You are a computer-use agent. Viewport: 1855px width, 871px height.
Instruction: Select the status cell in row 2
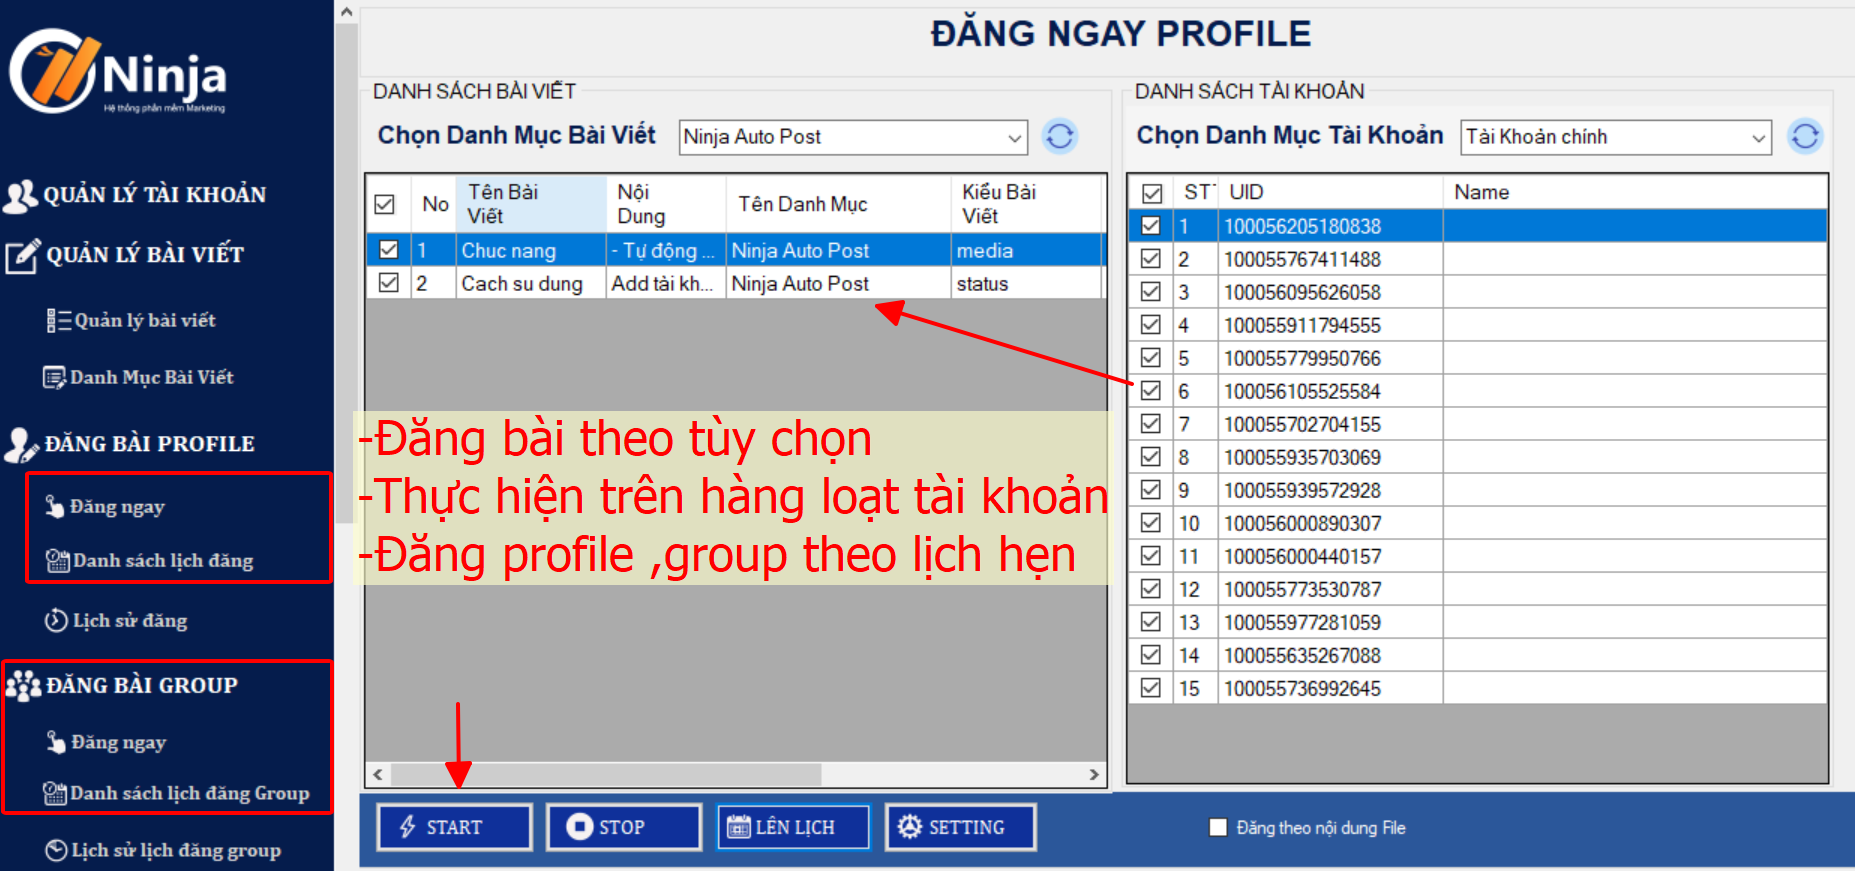(1026, 283)
